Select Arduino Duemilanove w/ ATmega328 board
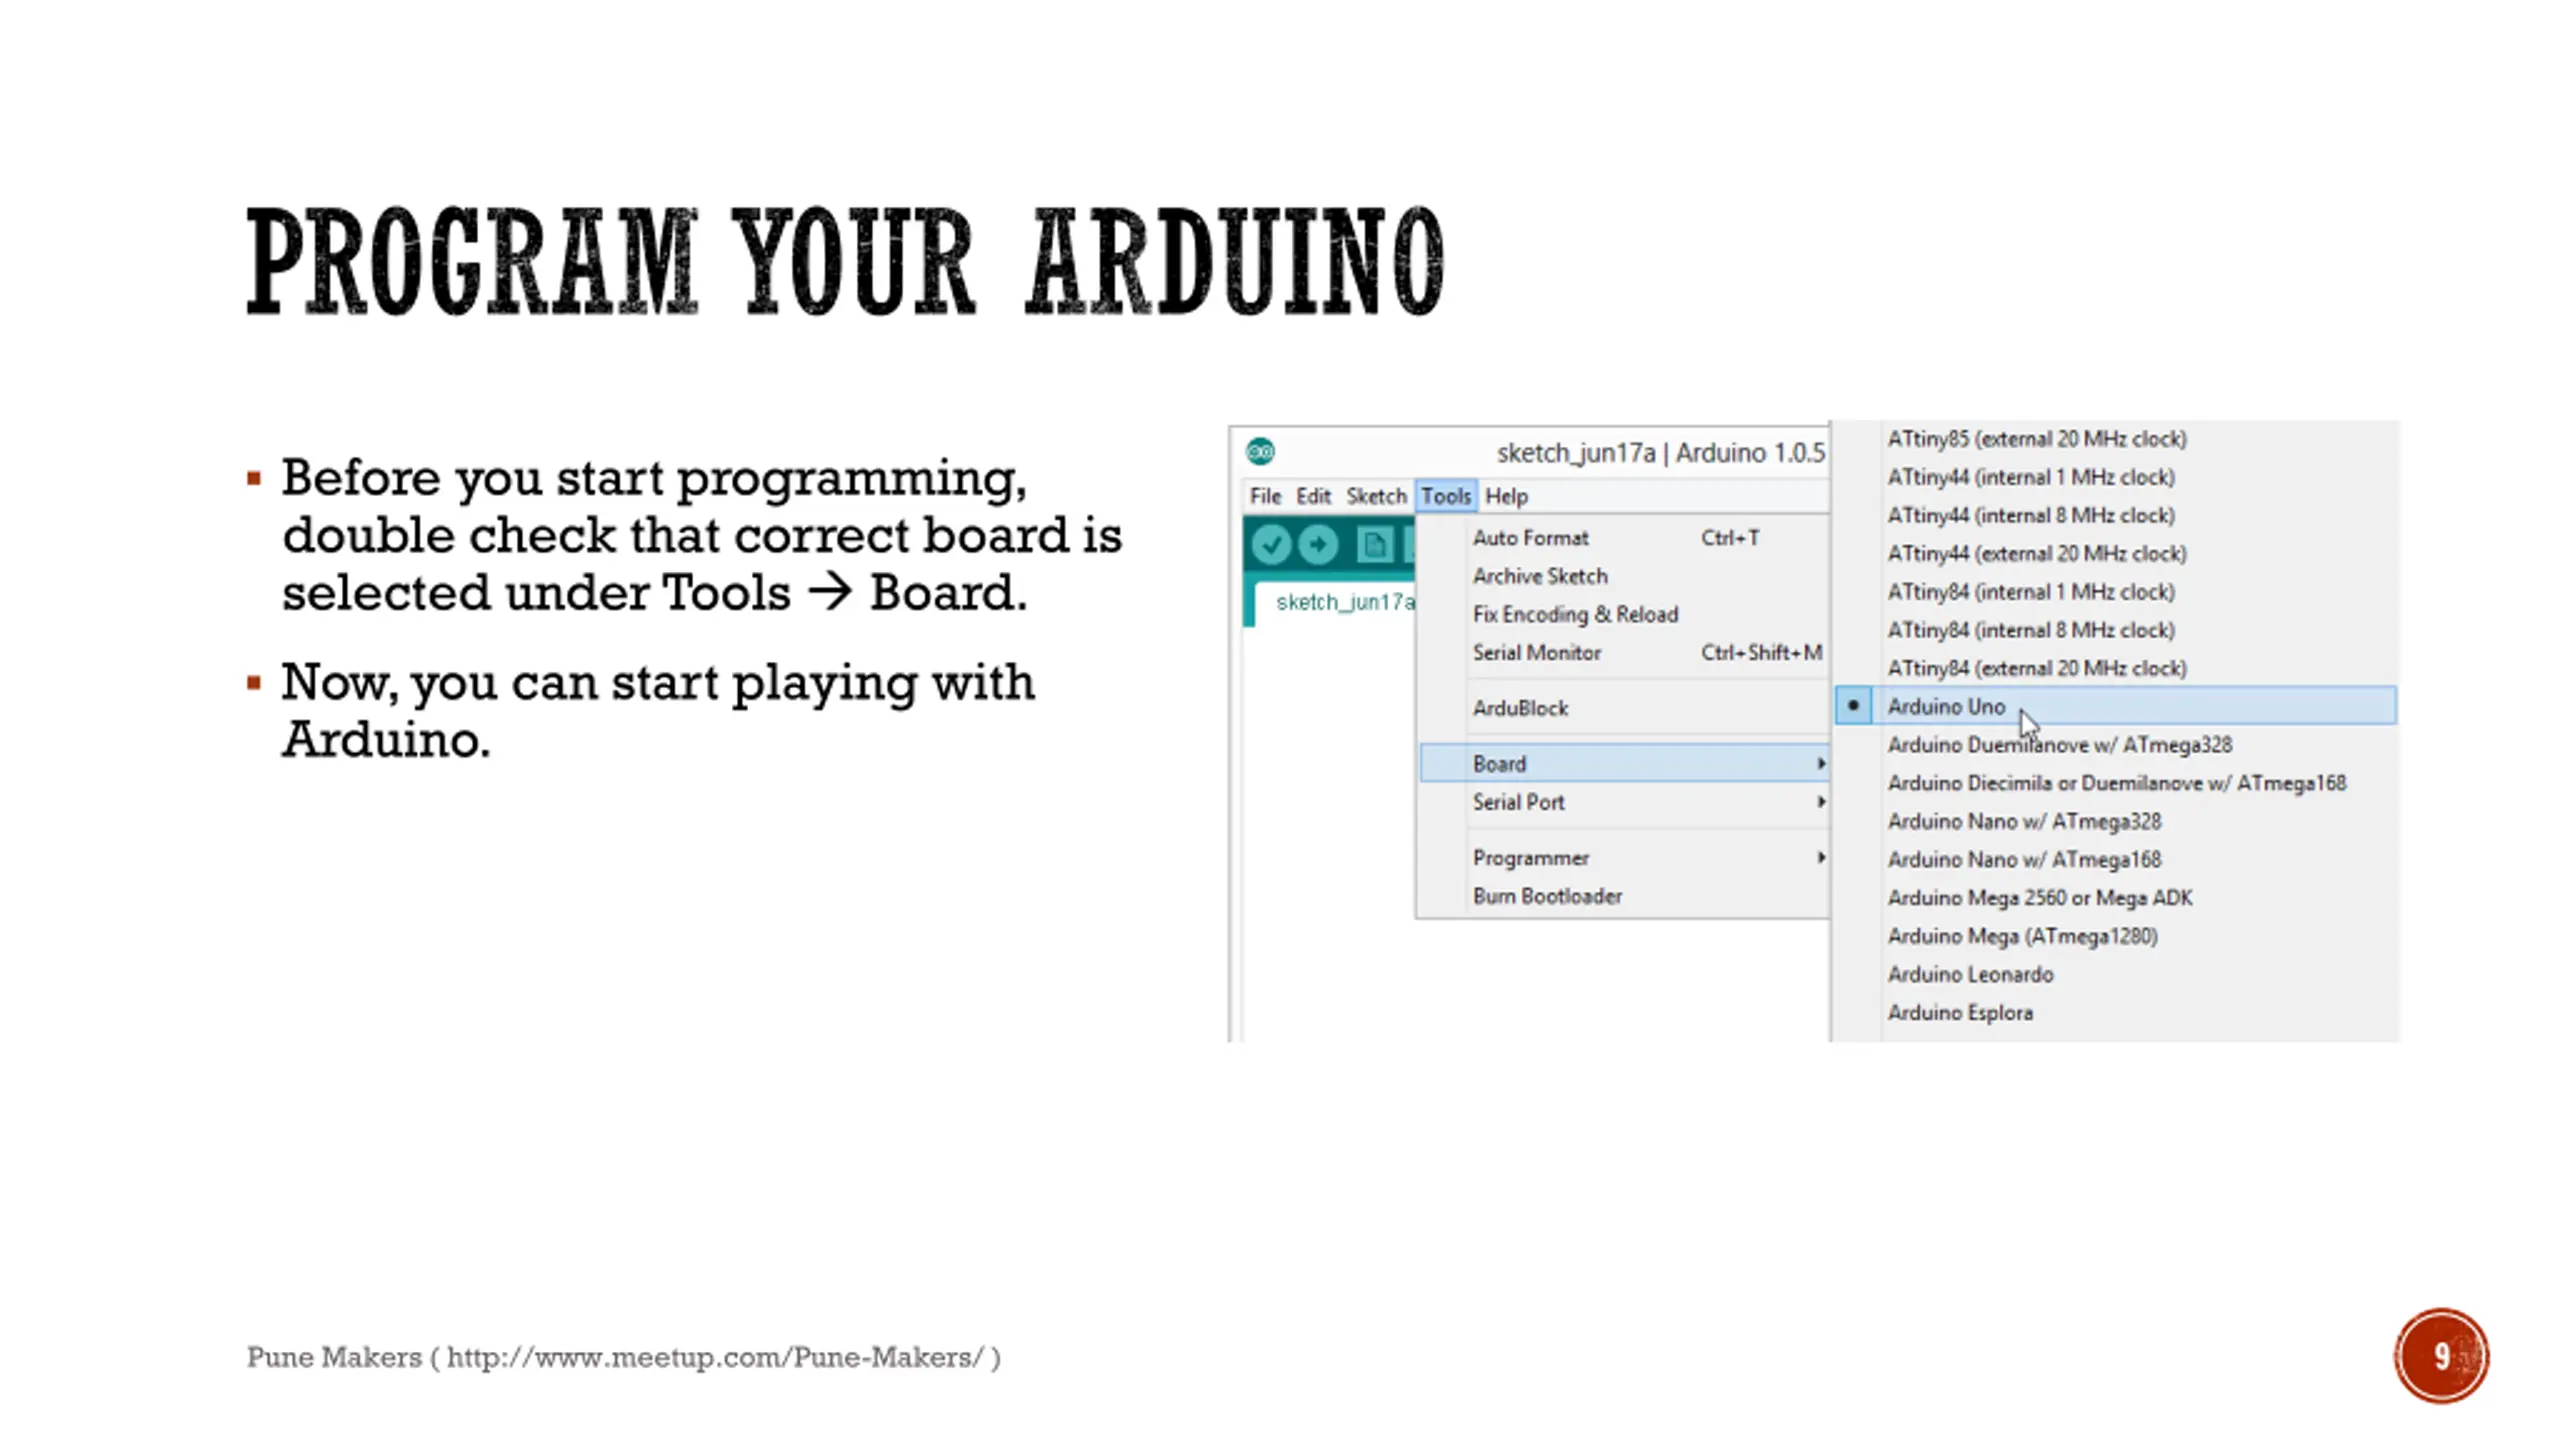2560x1440 pixels. coord(2116,745)
